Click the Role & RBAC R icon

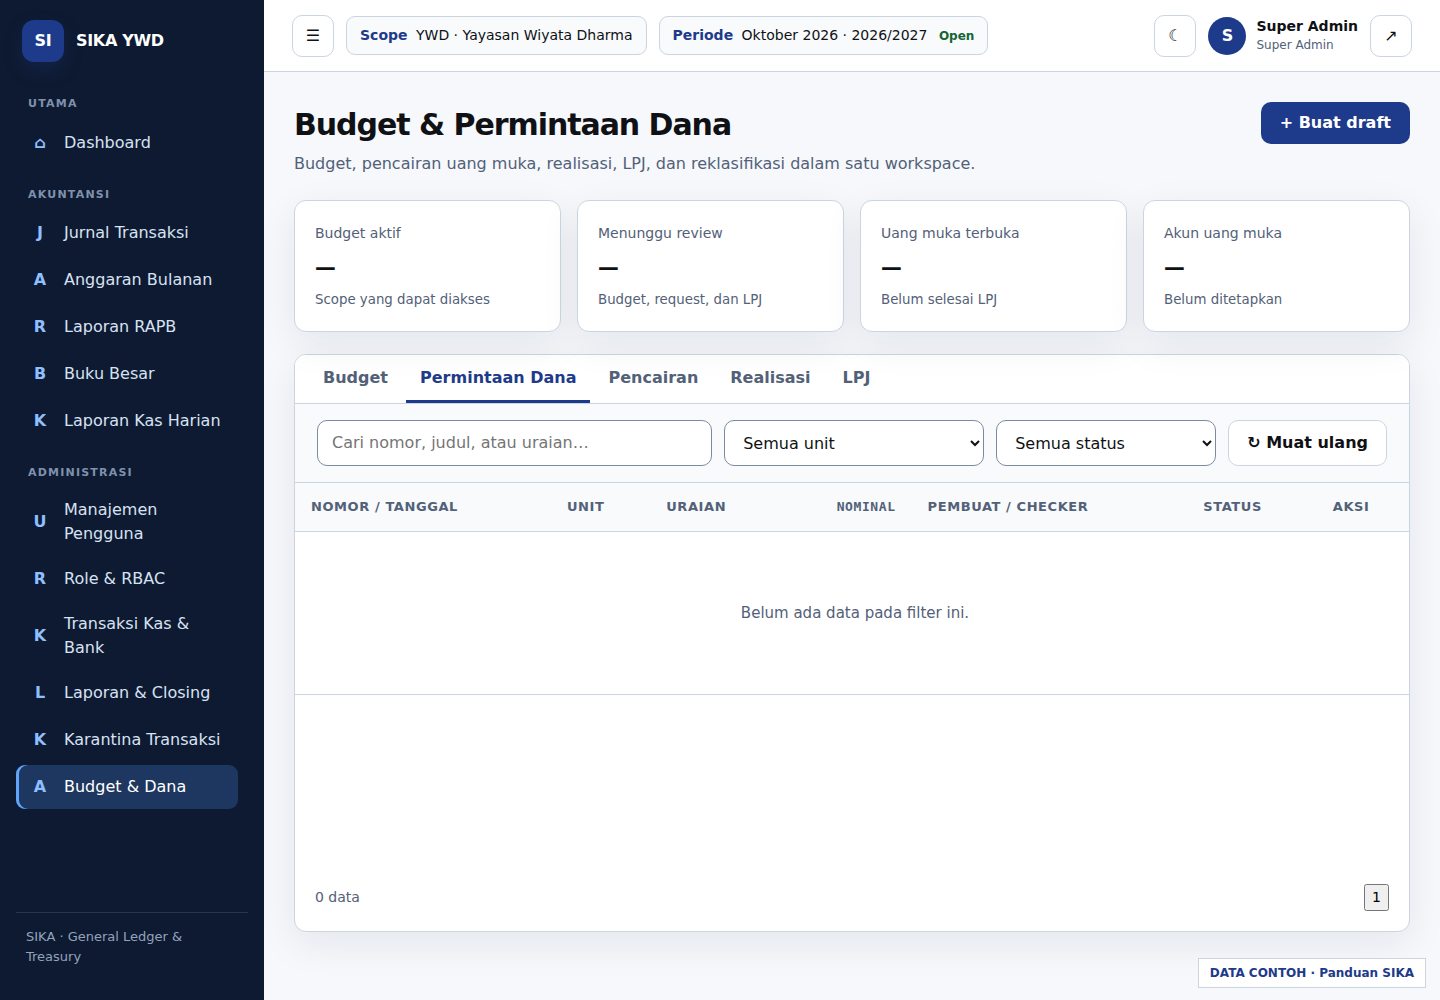40,579
